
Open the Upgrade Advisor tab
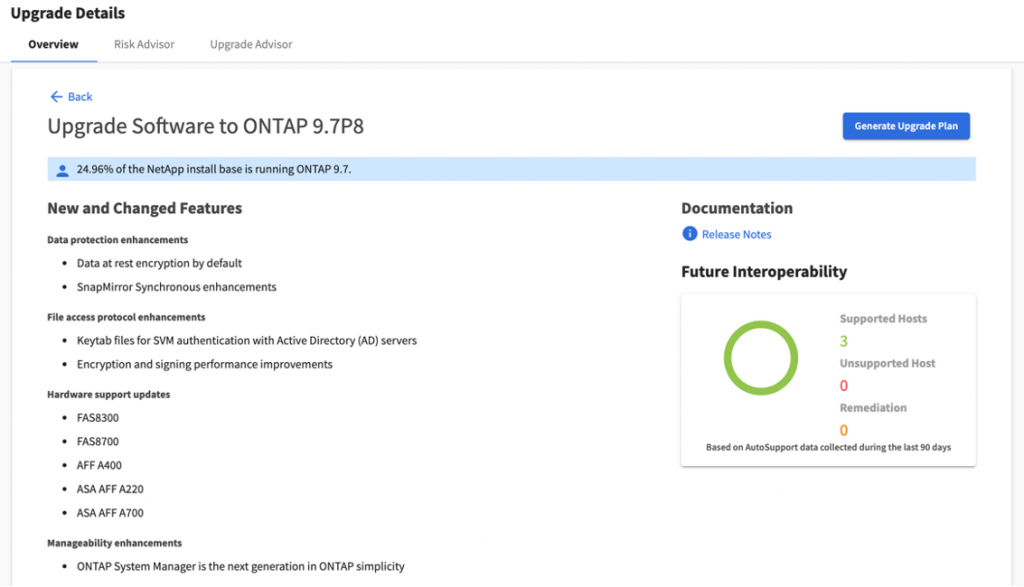(x=251, y=44)
